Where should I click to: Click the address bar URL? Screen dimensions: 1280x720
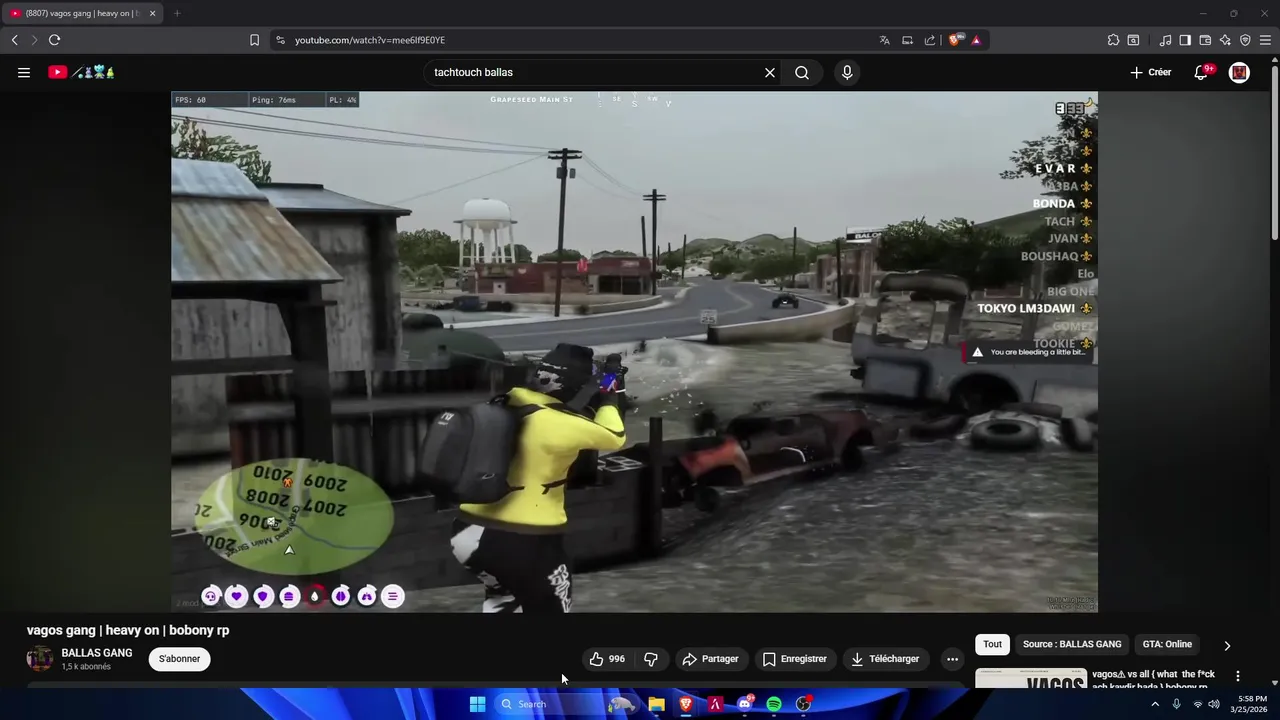pyautogui.click(x=370, y=40)
